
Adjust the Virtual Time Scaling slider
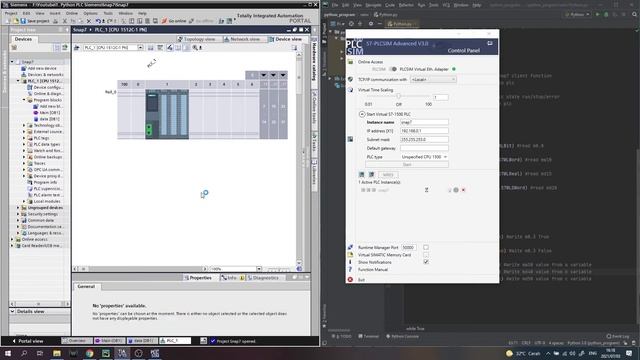click(x=398, y=96)
